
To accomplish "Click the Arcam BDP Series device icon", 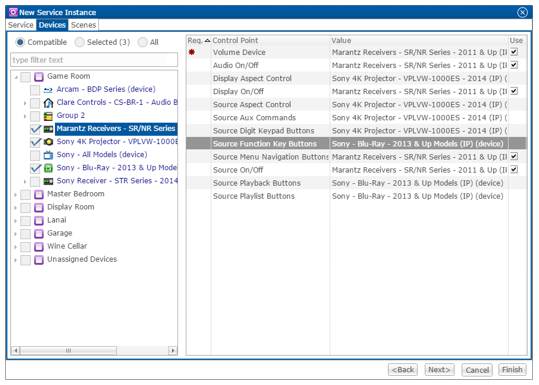I will 48,90.
